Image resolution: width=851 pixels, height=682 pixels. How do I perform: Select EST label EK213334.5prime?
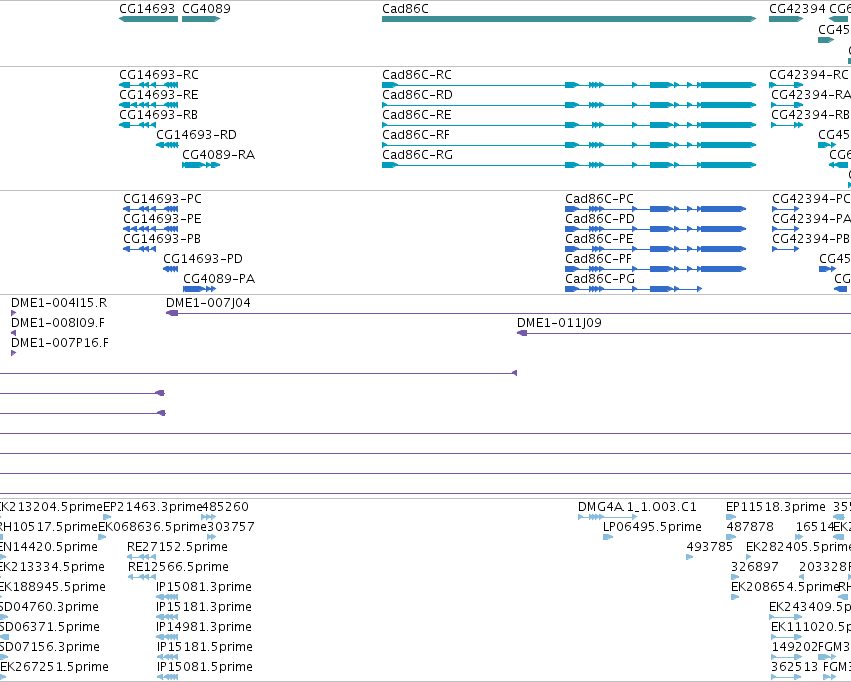coord(52,568)
